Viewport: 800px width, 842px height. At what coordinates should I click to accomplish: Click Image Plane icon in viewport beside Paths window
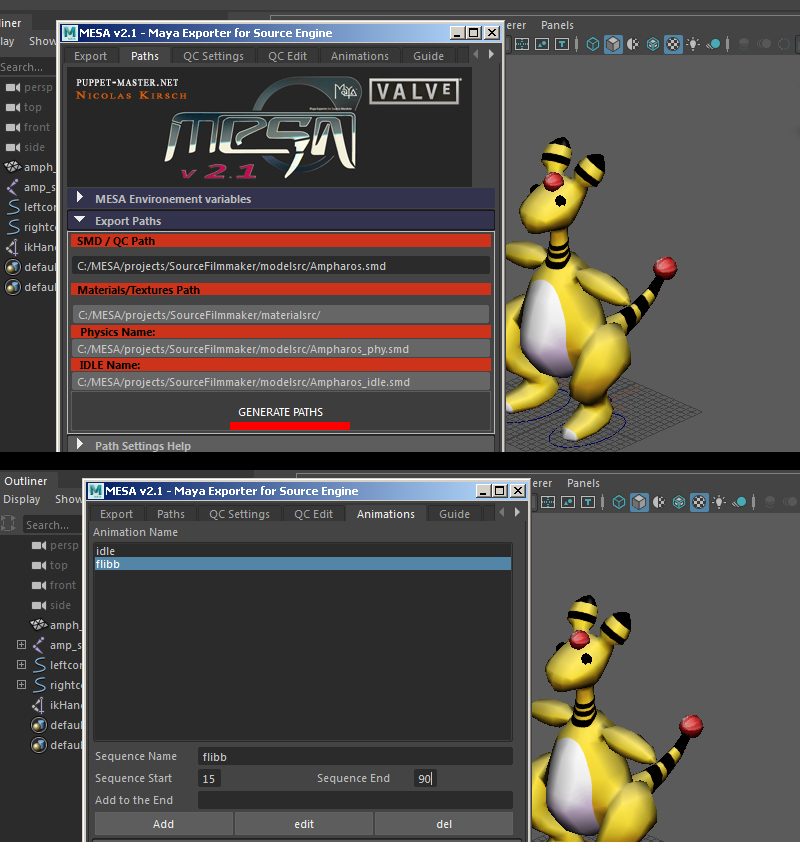(542, 44)
